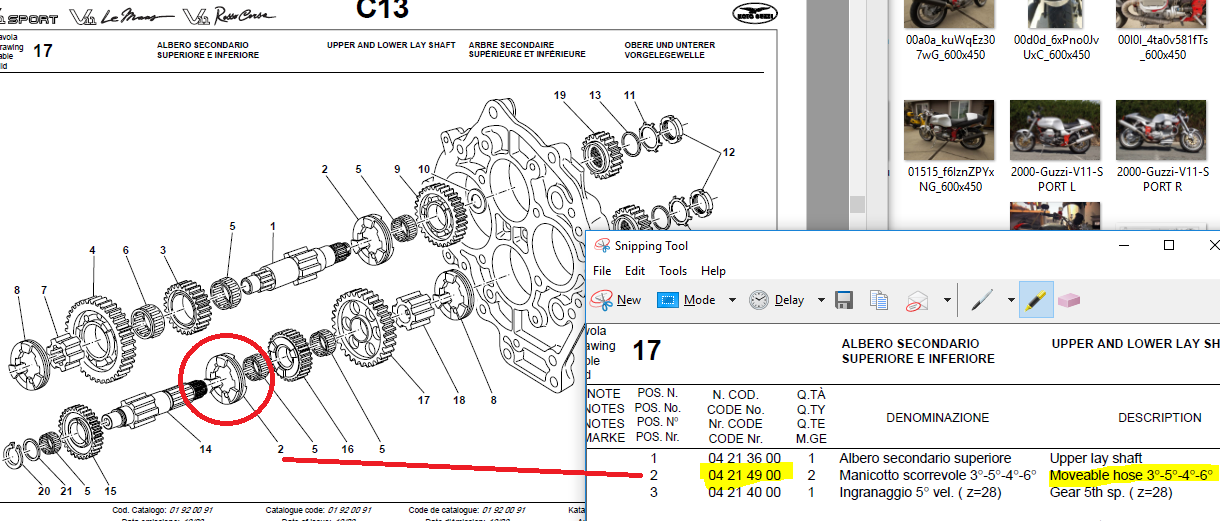Expand the Pen options dropdown arrow
The height and width of the screenshot is (521, 1220).
pyautogui.click(x=1010, y=300)
